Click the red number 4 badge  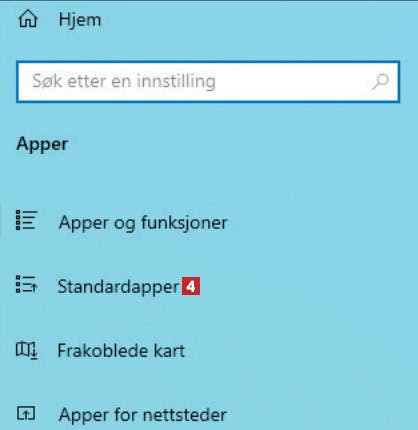pyautogui.click(x=191, y=286)
